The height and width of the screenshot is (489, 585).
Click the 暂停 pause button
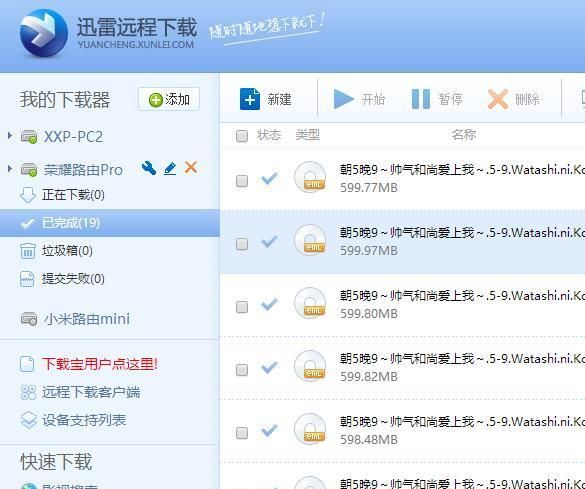[437, 99]
